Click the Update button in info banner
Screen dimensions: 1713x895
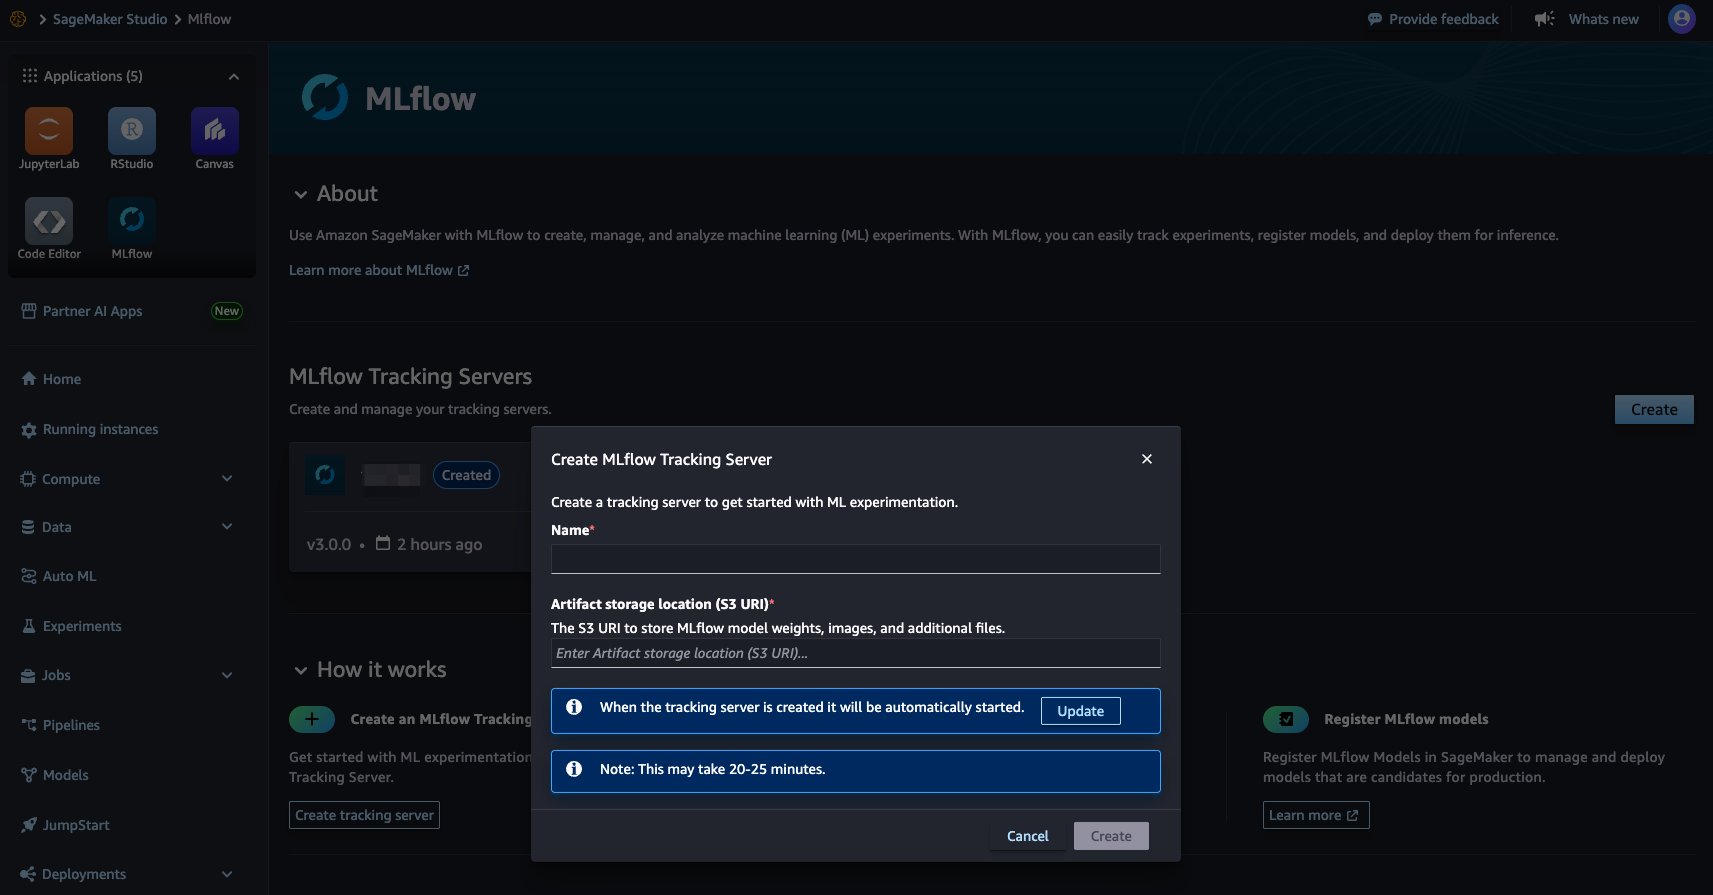[1080, 711]
